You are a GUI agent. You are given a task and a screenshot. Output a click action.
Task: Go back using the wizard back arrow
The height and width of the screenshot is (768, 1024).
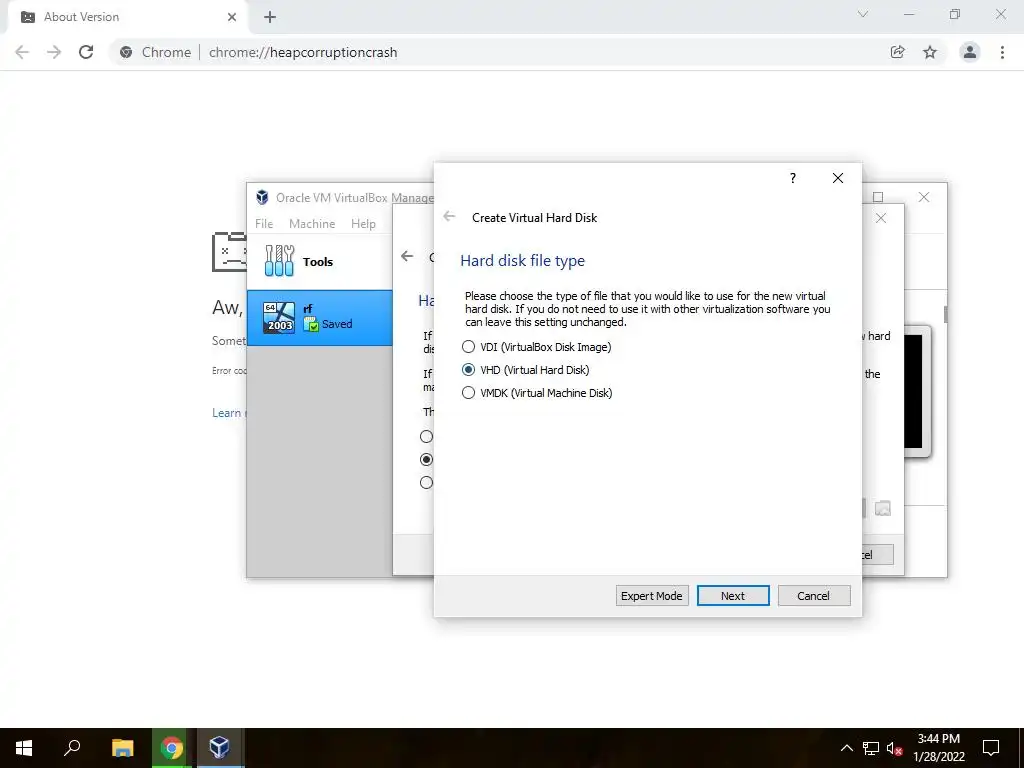coord(449,217)
